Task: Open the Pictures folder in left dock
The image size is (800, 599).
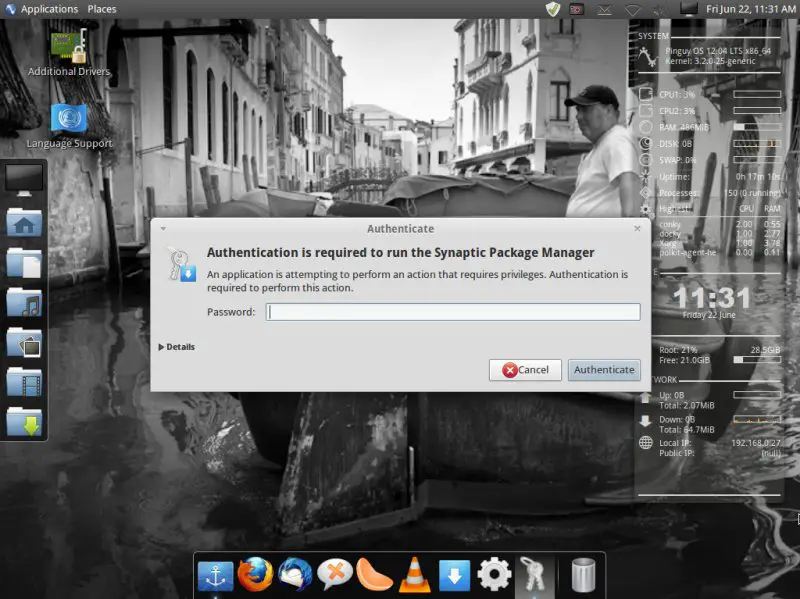Action: 24,342
